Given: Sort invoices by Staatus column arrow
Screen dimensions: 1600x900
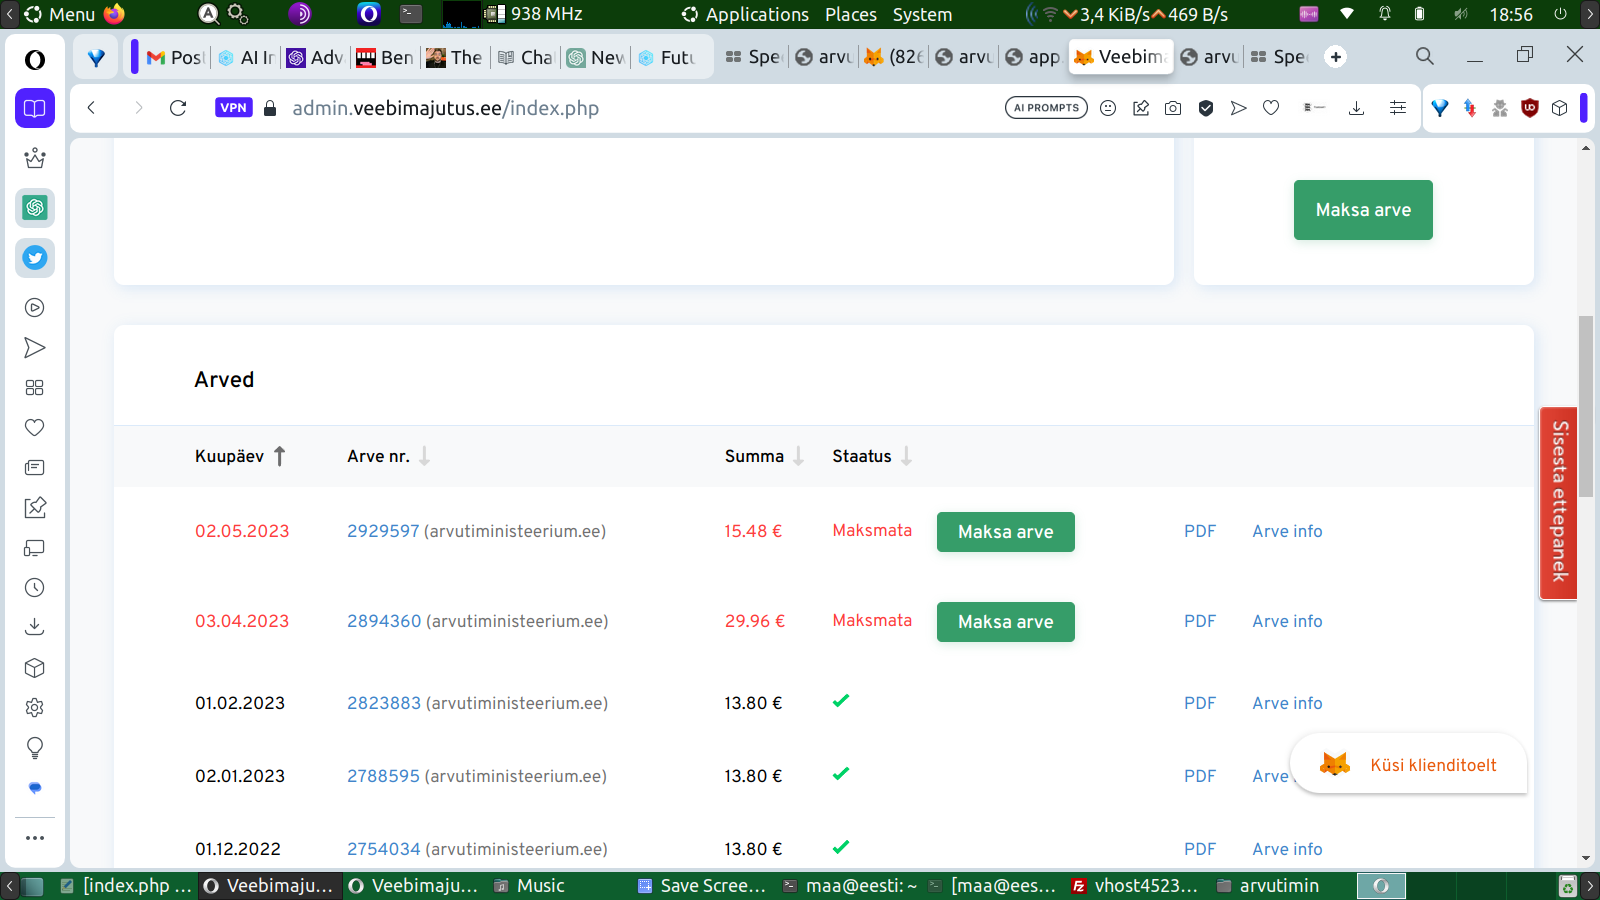Looking at the screenshot, I should click(907, 456).
